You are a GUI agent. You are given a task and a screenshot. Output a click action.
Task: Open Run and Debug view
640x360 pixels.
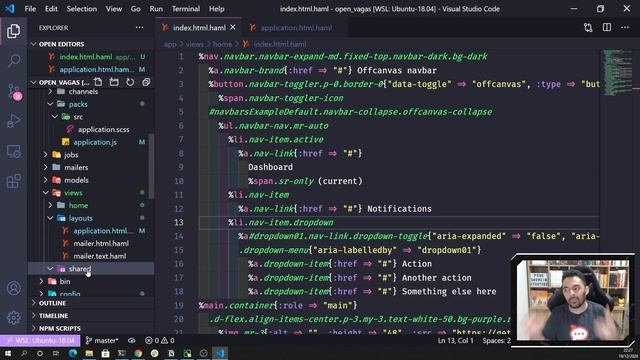(x=13, y=121)
